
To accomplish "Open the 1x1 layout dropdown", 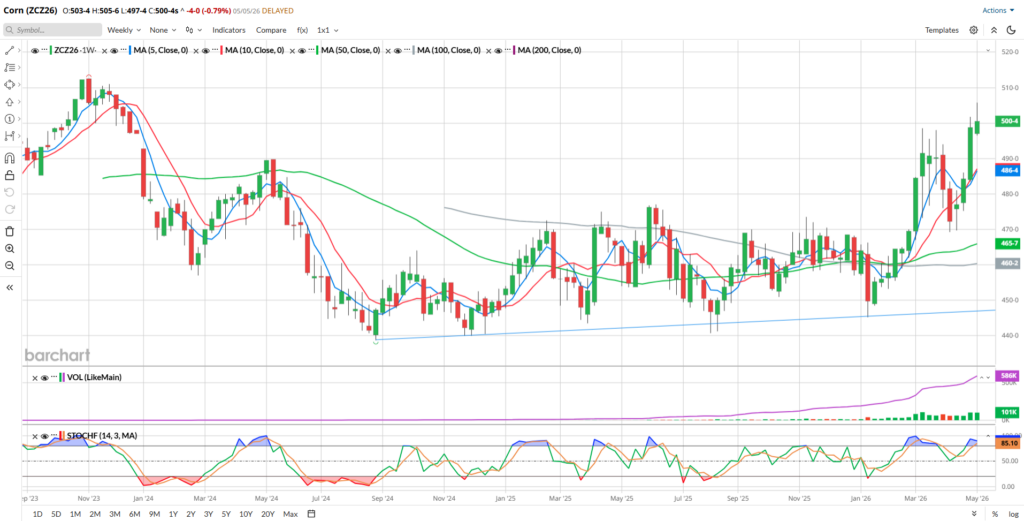I will tap(327, 30).
